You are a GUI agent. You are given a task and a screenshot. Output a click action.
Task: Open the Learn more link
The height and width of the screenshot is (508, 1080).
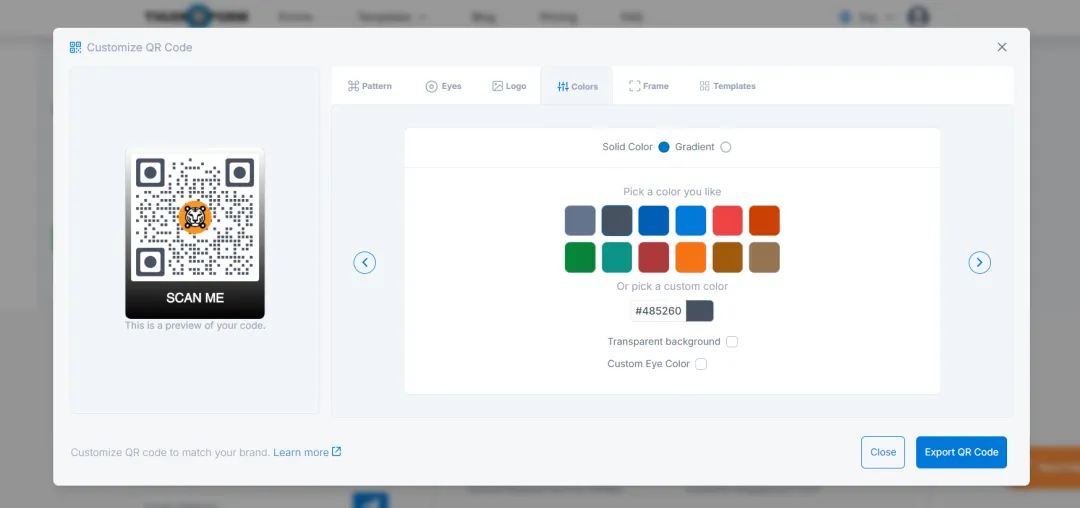[307, 452]
